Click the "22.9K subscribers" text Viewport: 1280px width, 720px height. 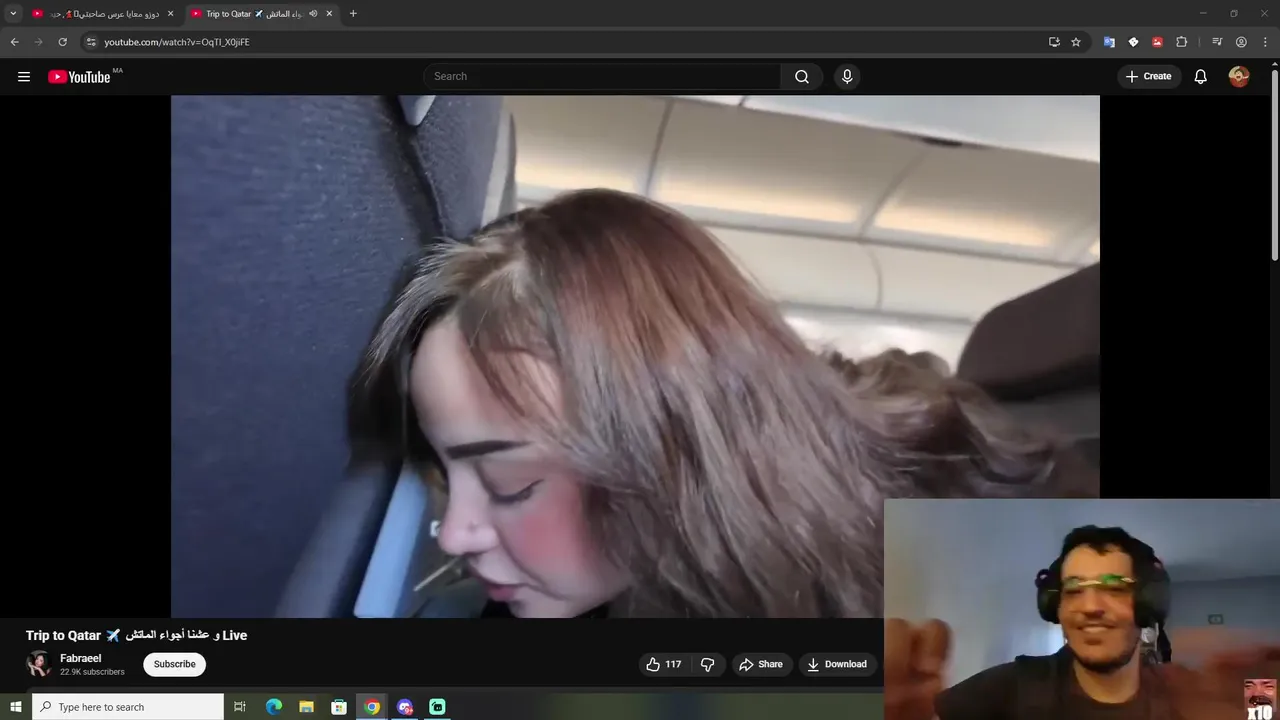coord(92,672)
